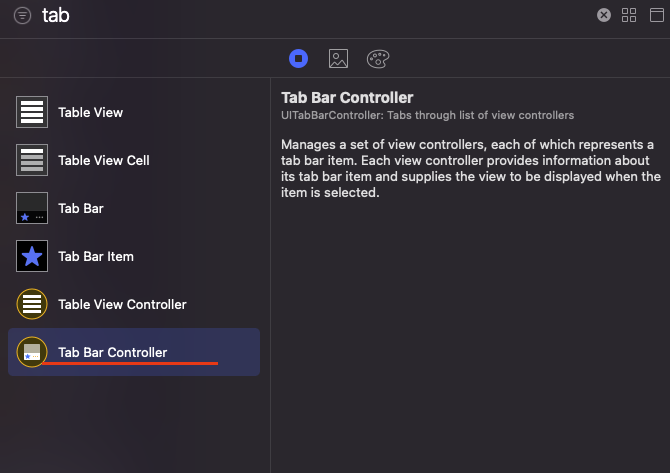Select the Tab Bar label
Screen dimensions: 670x473
81,209
